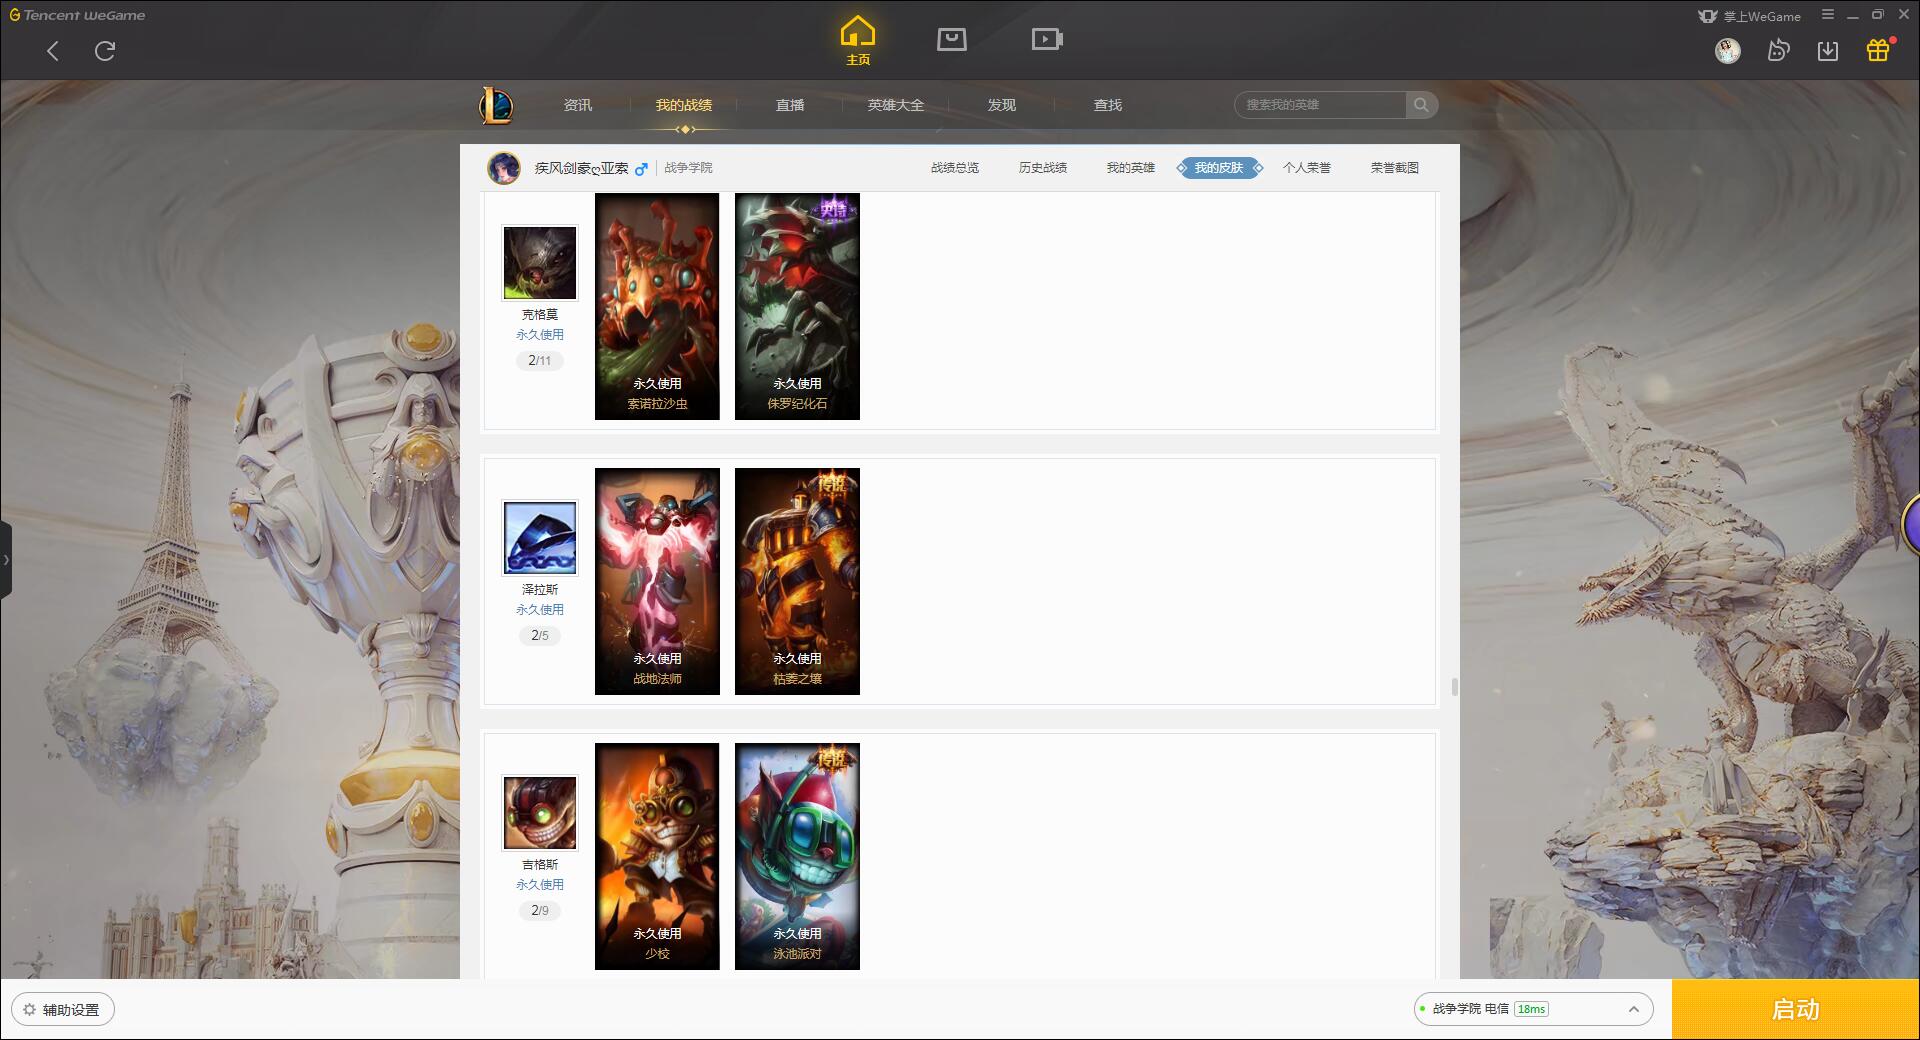The width and height of the screenshot is (1920, 1040).
Task: Switch to 英雄大全 tab
Action: pos(896,105)
